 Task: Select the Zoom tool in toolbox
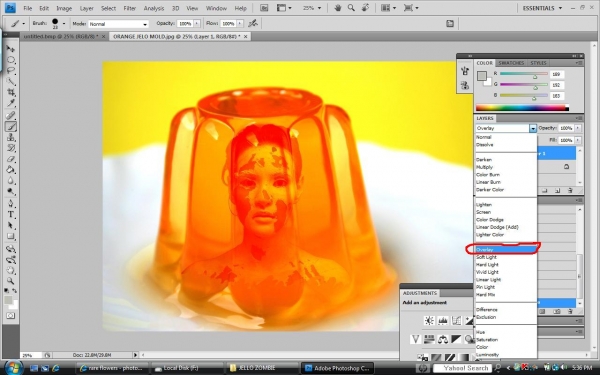(11, 281)
